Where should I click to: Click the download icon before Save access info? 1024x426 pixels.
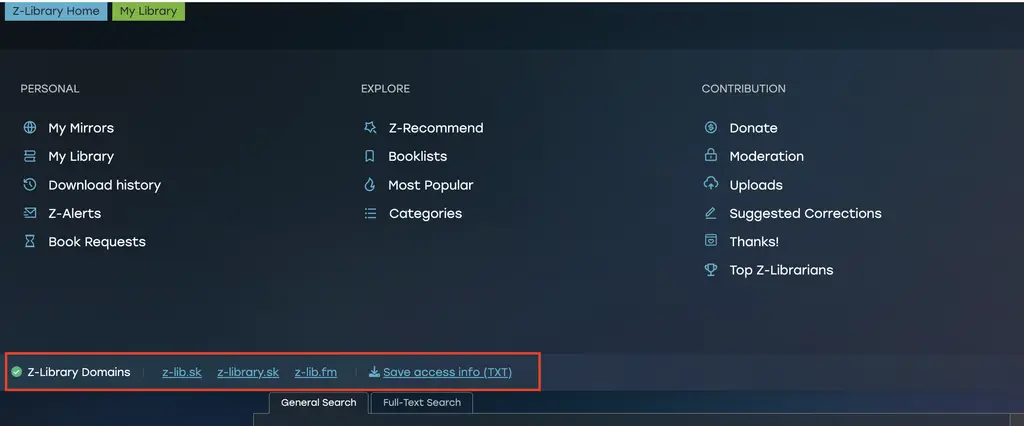click(374, 372)
